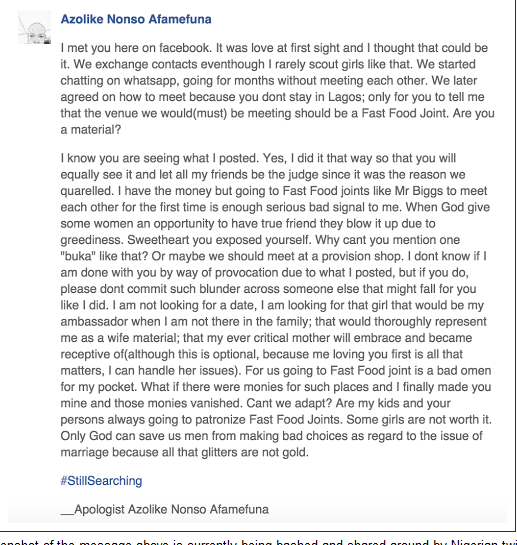Click the quoted word "buka"
517x545 pixels.
click(78, 256)
